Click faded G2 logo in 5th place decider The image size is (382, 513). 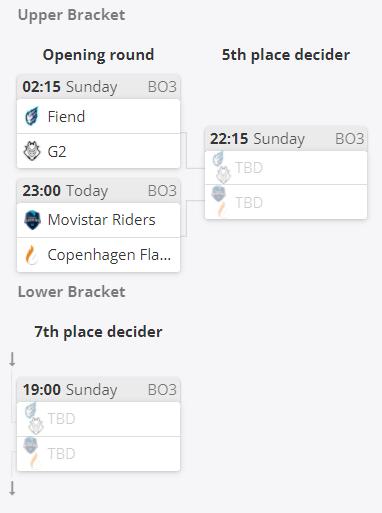click(x=223, y=175)
